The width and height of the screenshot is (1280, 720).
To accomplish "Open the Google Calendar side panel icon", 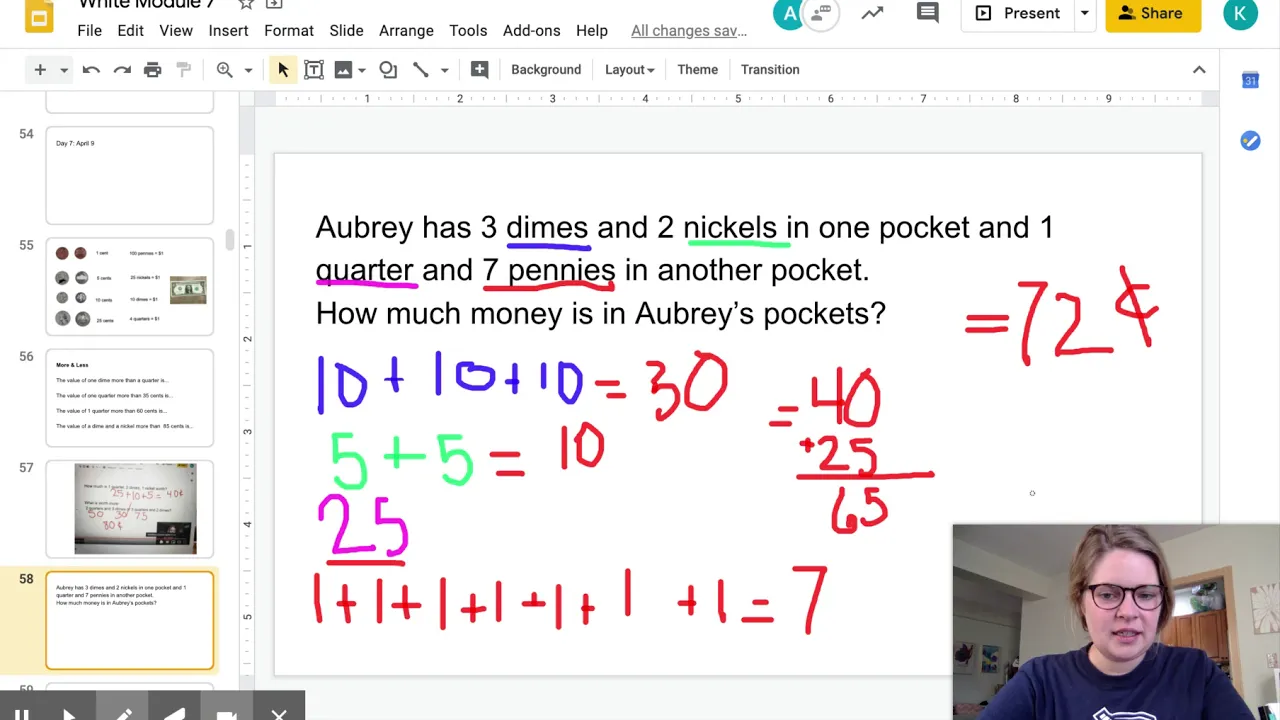I will click(x=1250, y=80).
